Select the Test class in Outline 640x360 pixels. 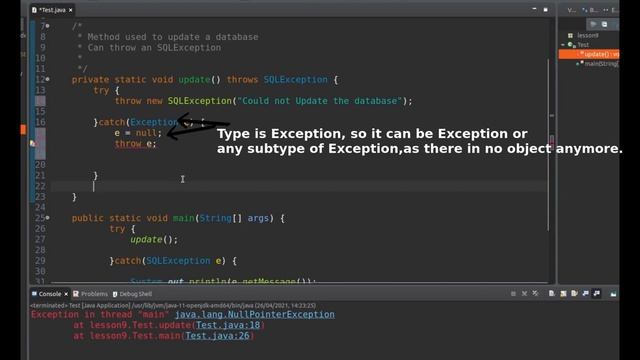point(578,45)
